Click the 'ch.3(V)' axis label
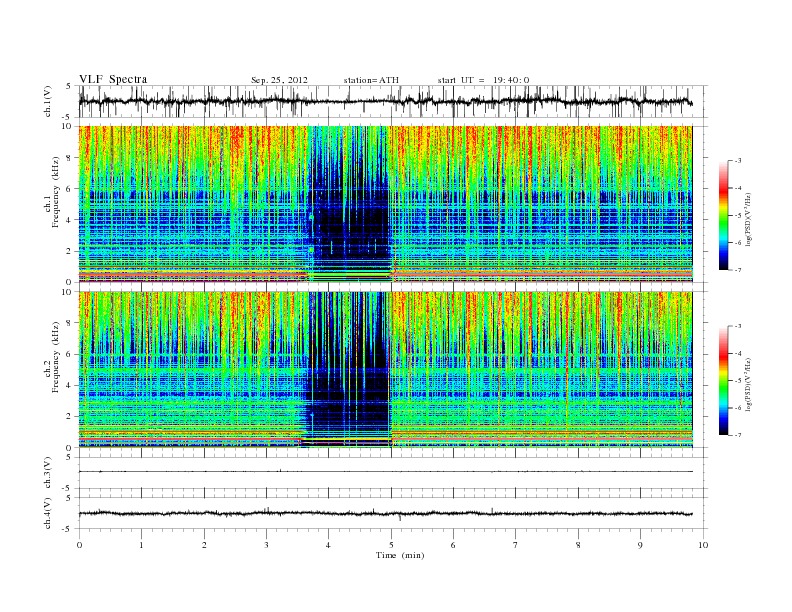This screenshot has width=792, height=612. 48,473
